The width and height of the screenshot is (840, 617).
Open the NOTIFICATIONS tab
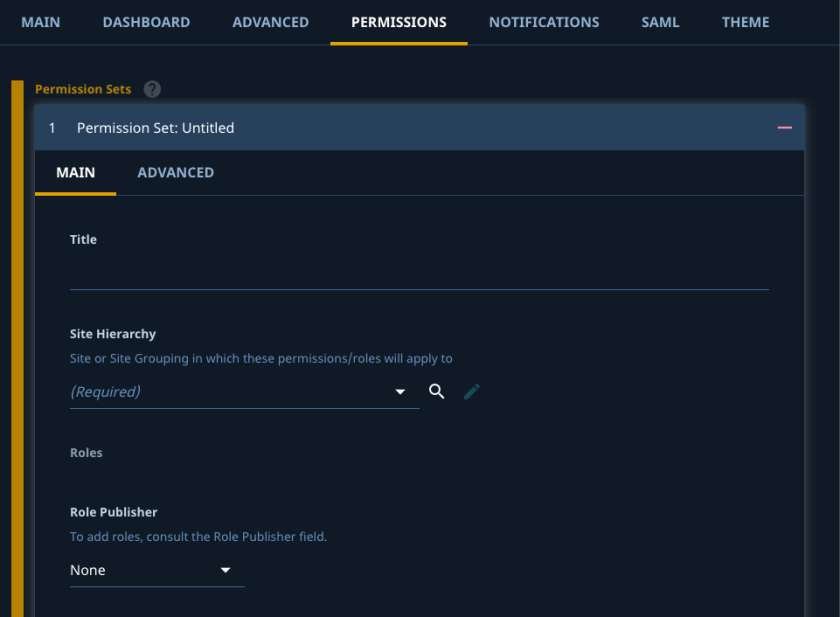click(544, 22)
